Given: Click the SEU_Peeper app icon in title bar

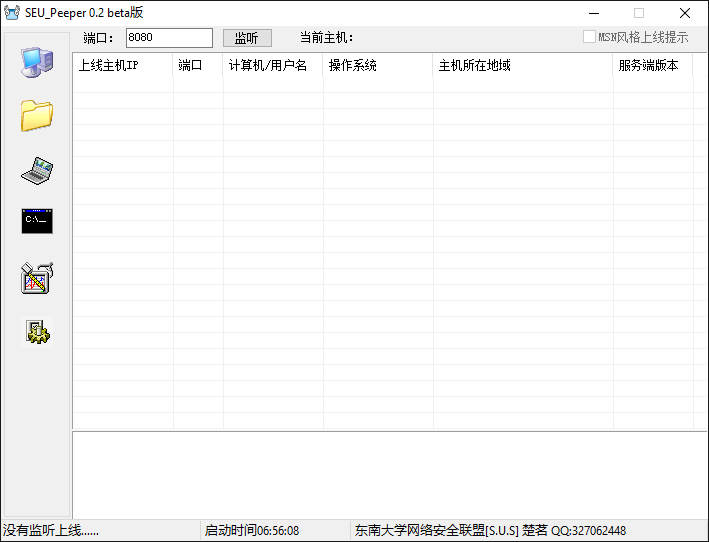Looking at the screenshot, I should coord(12,13).
